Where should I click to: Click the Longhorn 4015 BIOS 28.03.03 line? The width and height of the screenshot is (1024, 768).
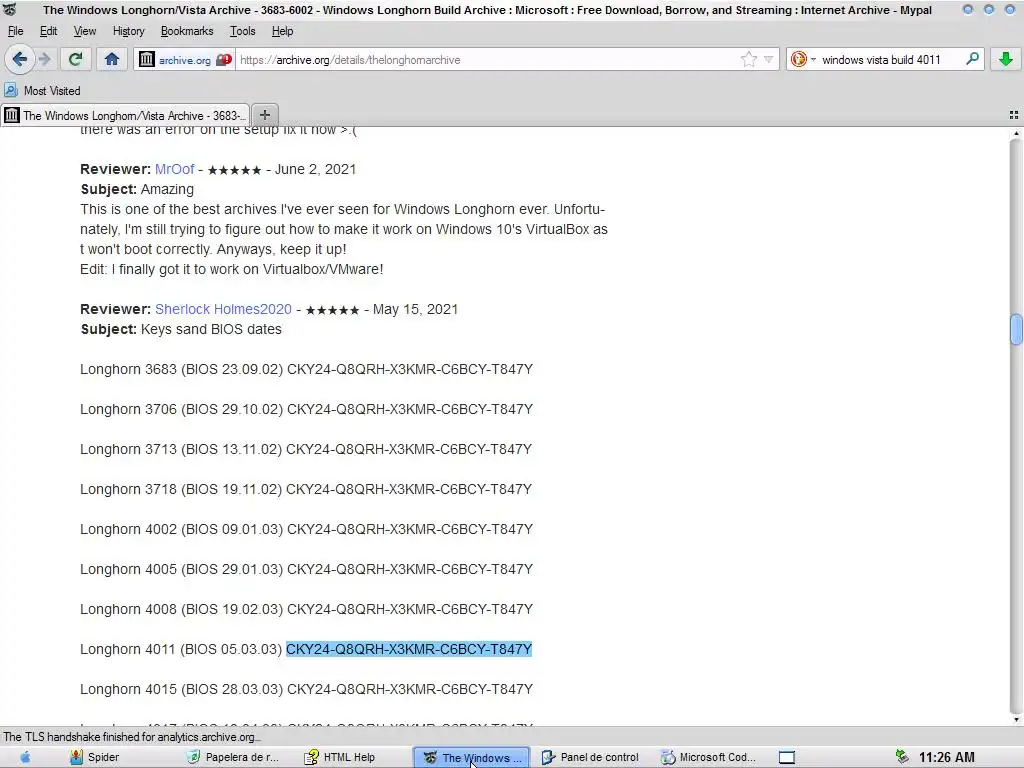coord(306,689)
